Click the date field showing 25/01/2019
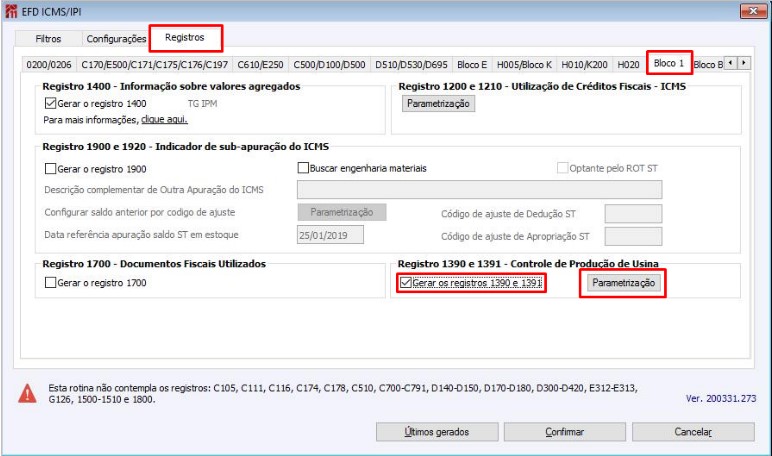 point(330,235)
